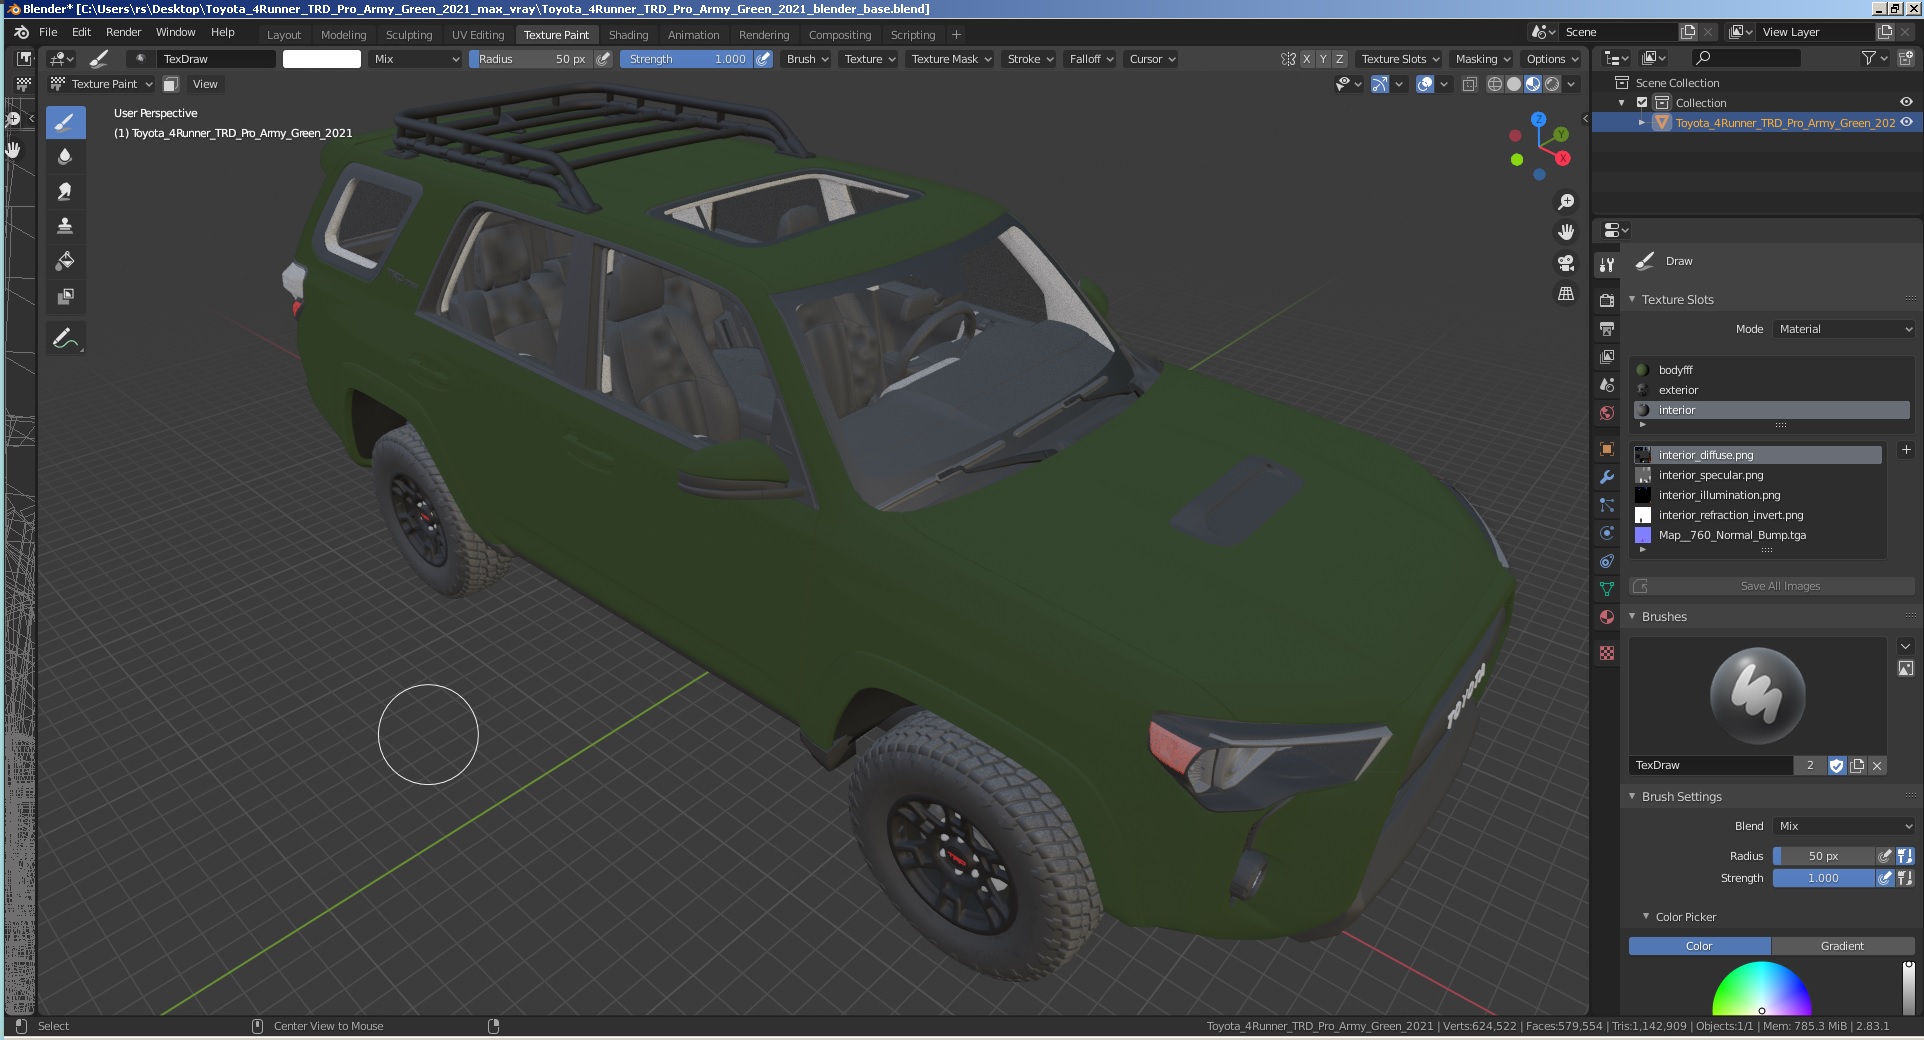
Task: Open the Stroke popover
Action: [x=1030, y=59]
